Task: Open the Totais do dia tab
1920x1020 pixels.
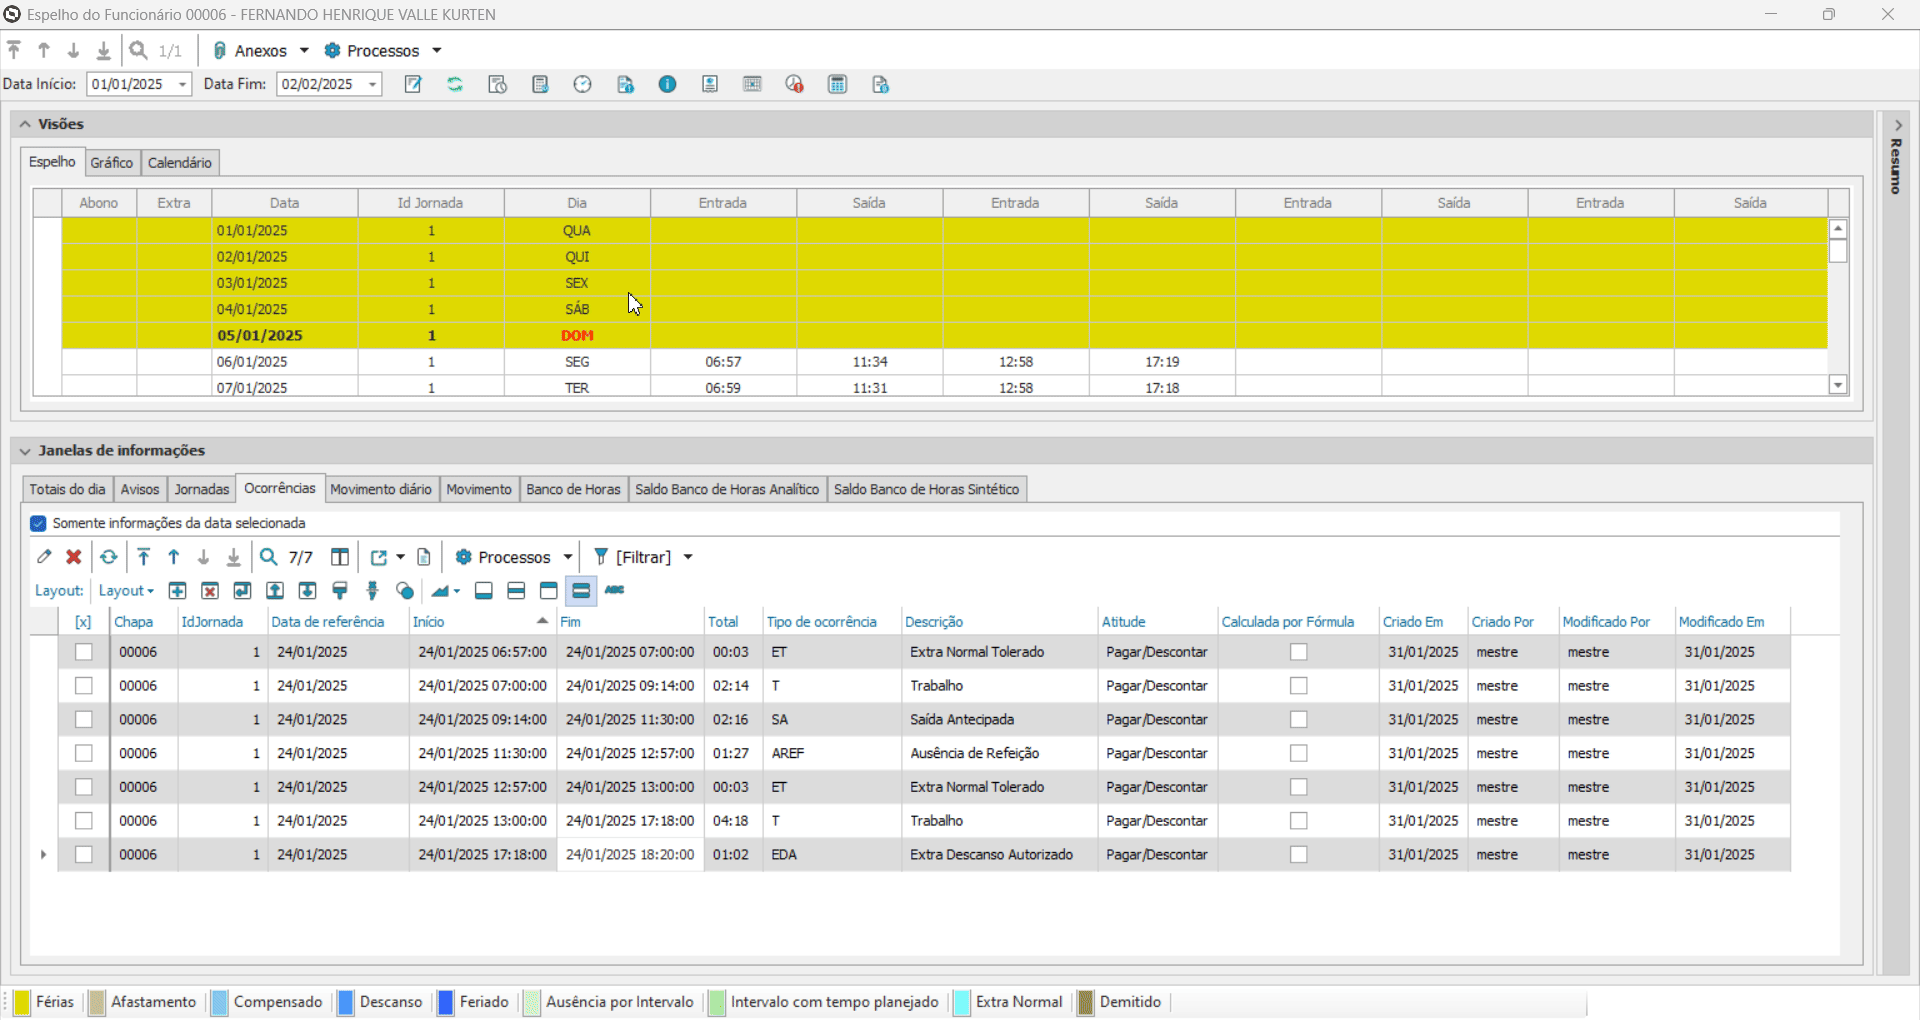Action: click(67, 489)
